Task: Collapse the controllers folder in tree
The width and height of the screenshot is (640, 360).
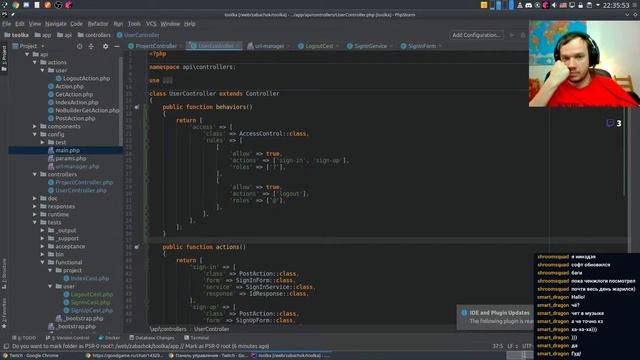Action: click(x=35, y=174)
